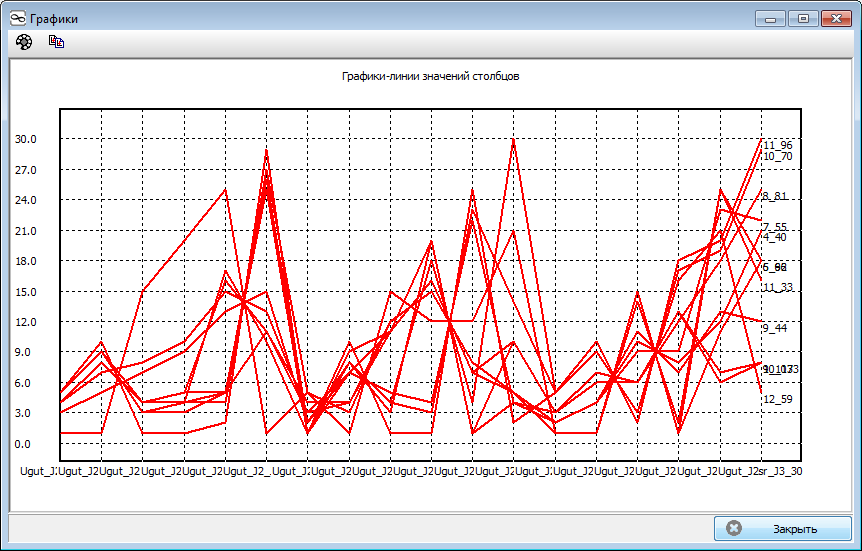Minimize the Графики window
This screenshot has width=862, height=551.
coord(770,19)
